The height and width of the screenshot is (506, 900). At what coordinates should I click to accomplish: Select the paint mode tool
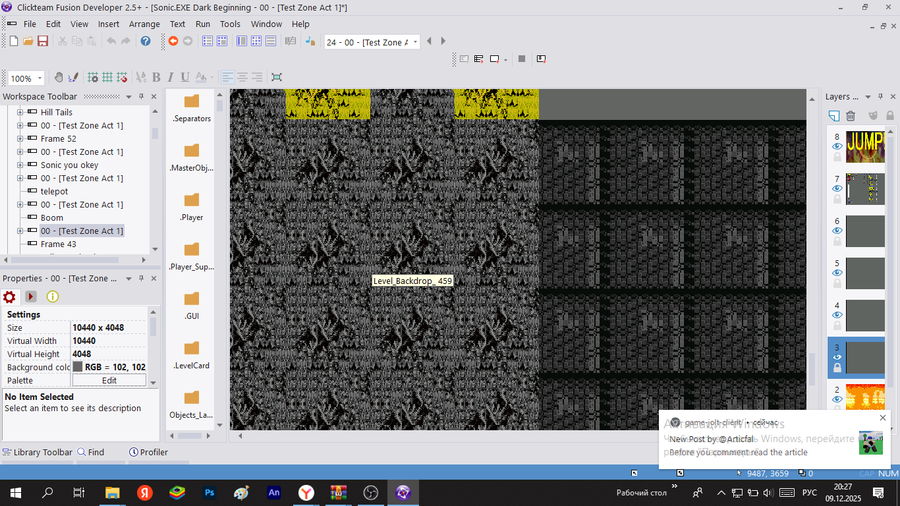[x=73, y=77]
